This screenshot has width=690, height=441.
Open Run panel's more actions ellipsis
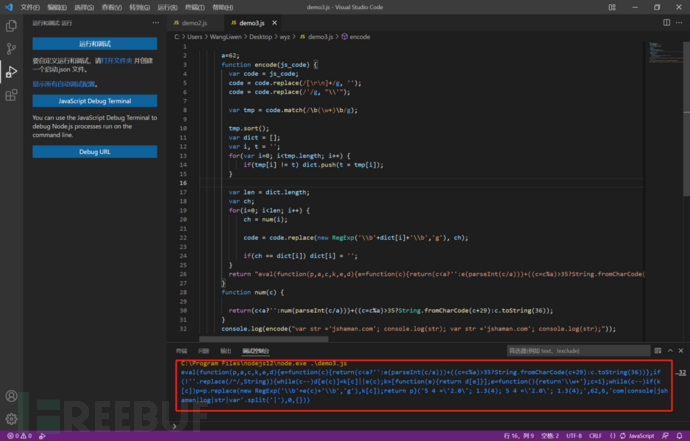[x=153, y=21]
